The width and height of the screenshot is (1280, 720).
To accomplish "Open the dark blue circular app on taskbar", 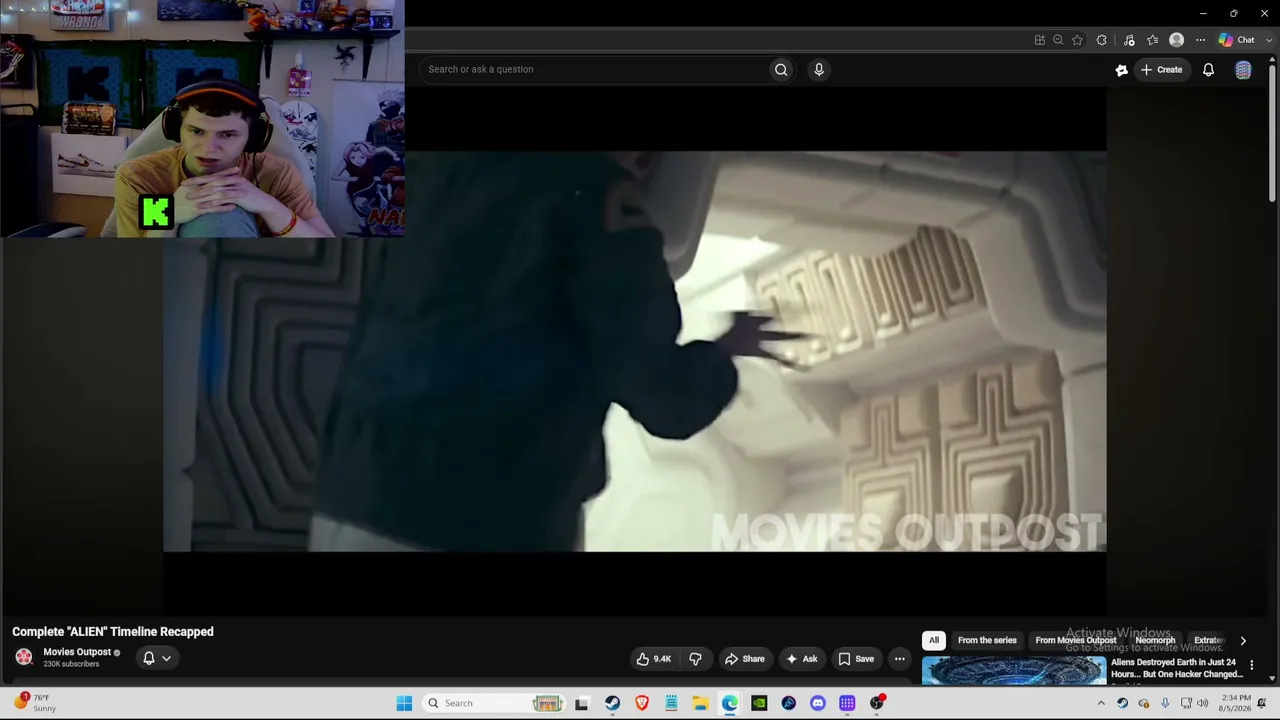I will point(789,703).
